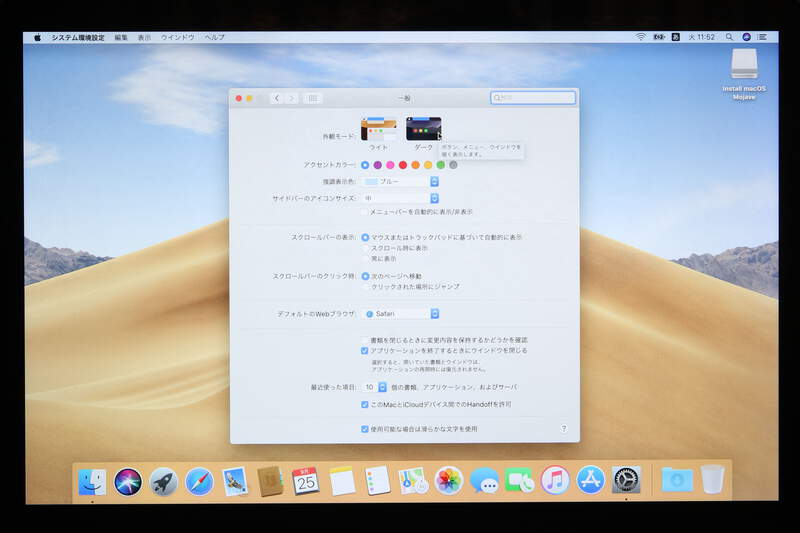Open Launchpad rocket icon in Dock

[x=164, y=481]
